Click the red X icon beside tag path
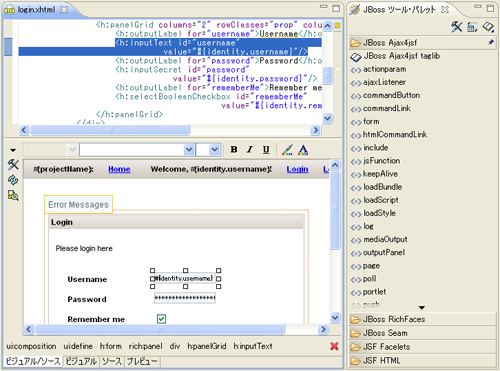Image resolution: width=500 pixels, height=371 pixels. [x=334, y=346]
